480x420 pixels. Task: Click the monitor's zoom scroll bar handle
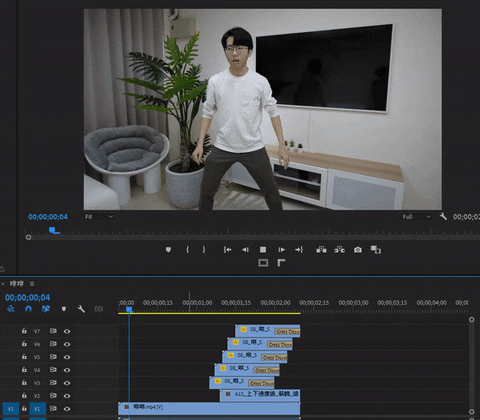(x=28, y=237)
